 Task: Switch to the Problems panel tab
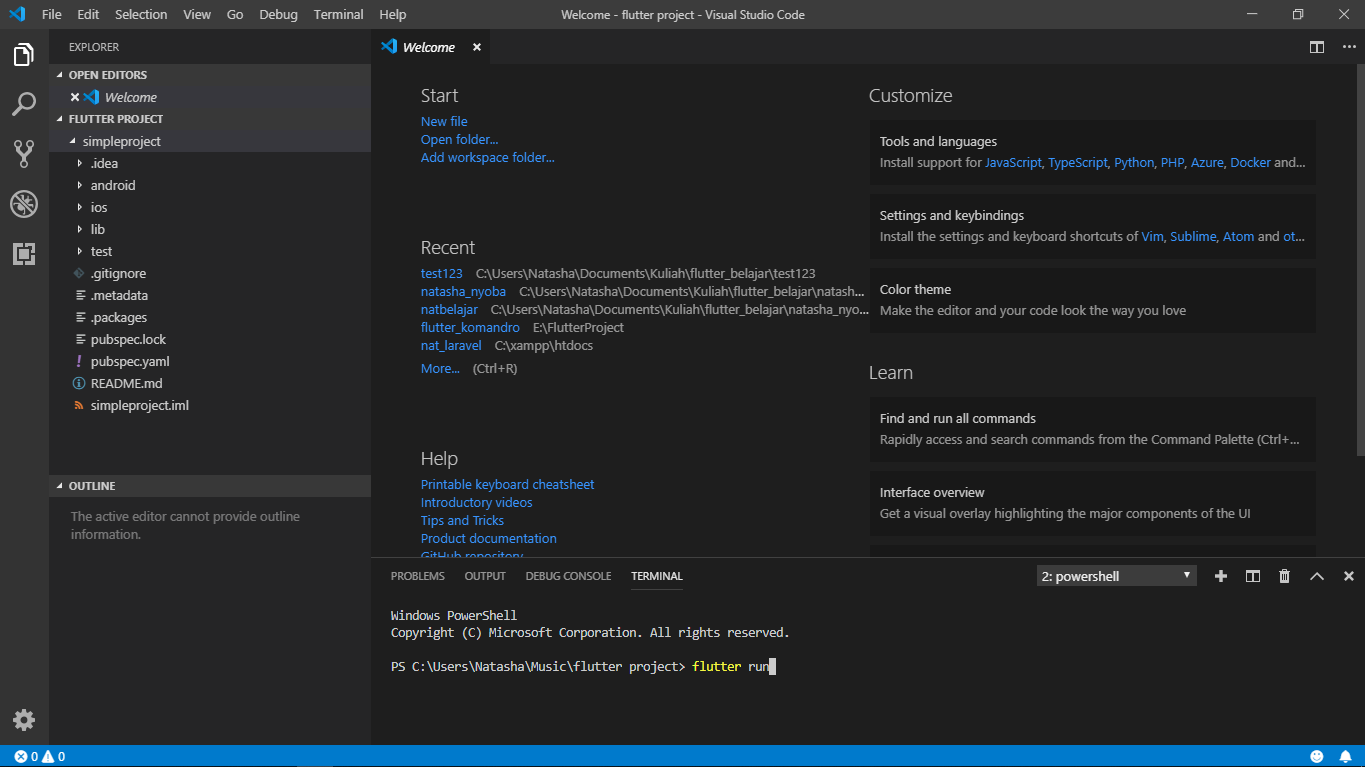pyautogui.click(x=418, y=576)
